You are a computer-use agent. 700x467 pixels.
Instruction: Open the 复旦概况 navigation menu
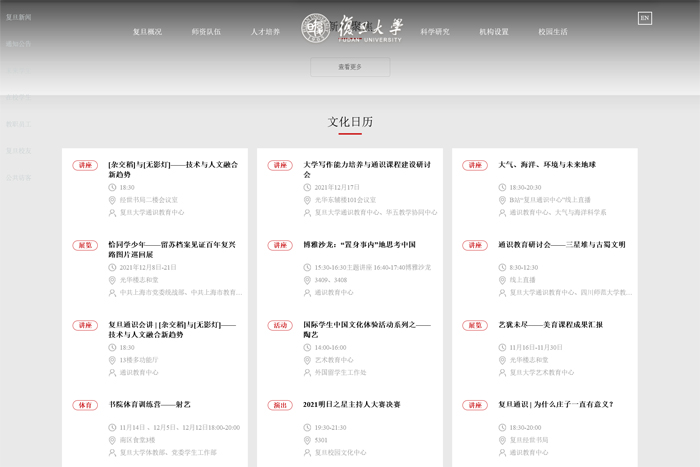[147, 32]
